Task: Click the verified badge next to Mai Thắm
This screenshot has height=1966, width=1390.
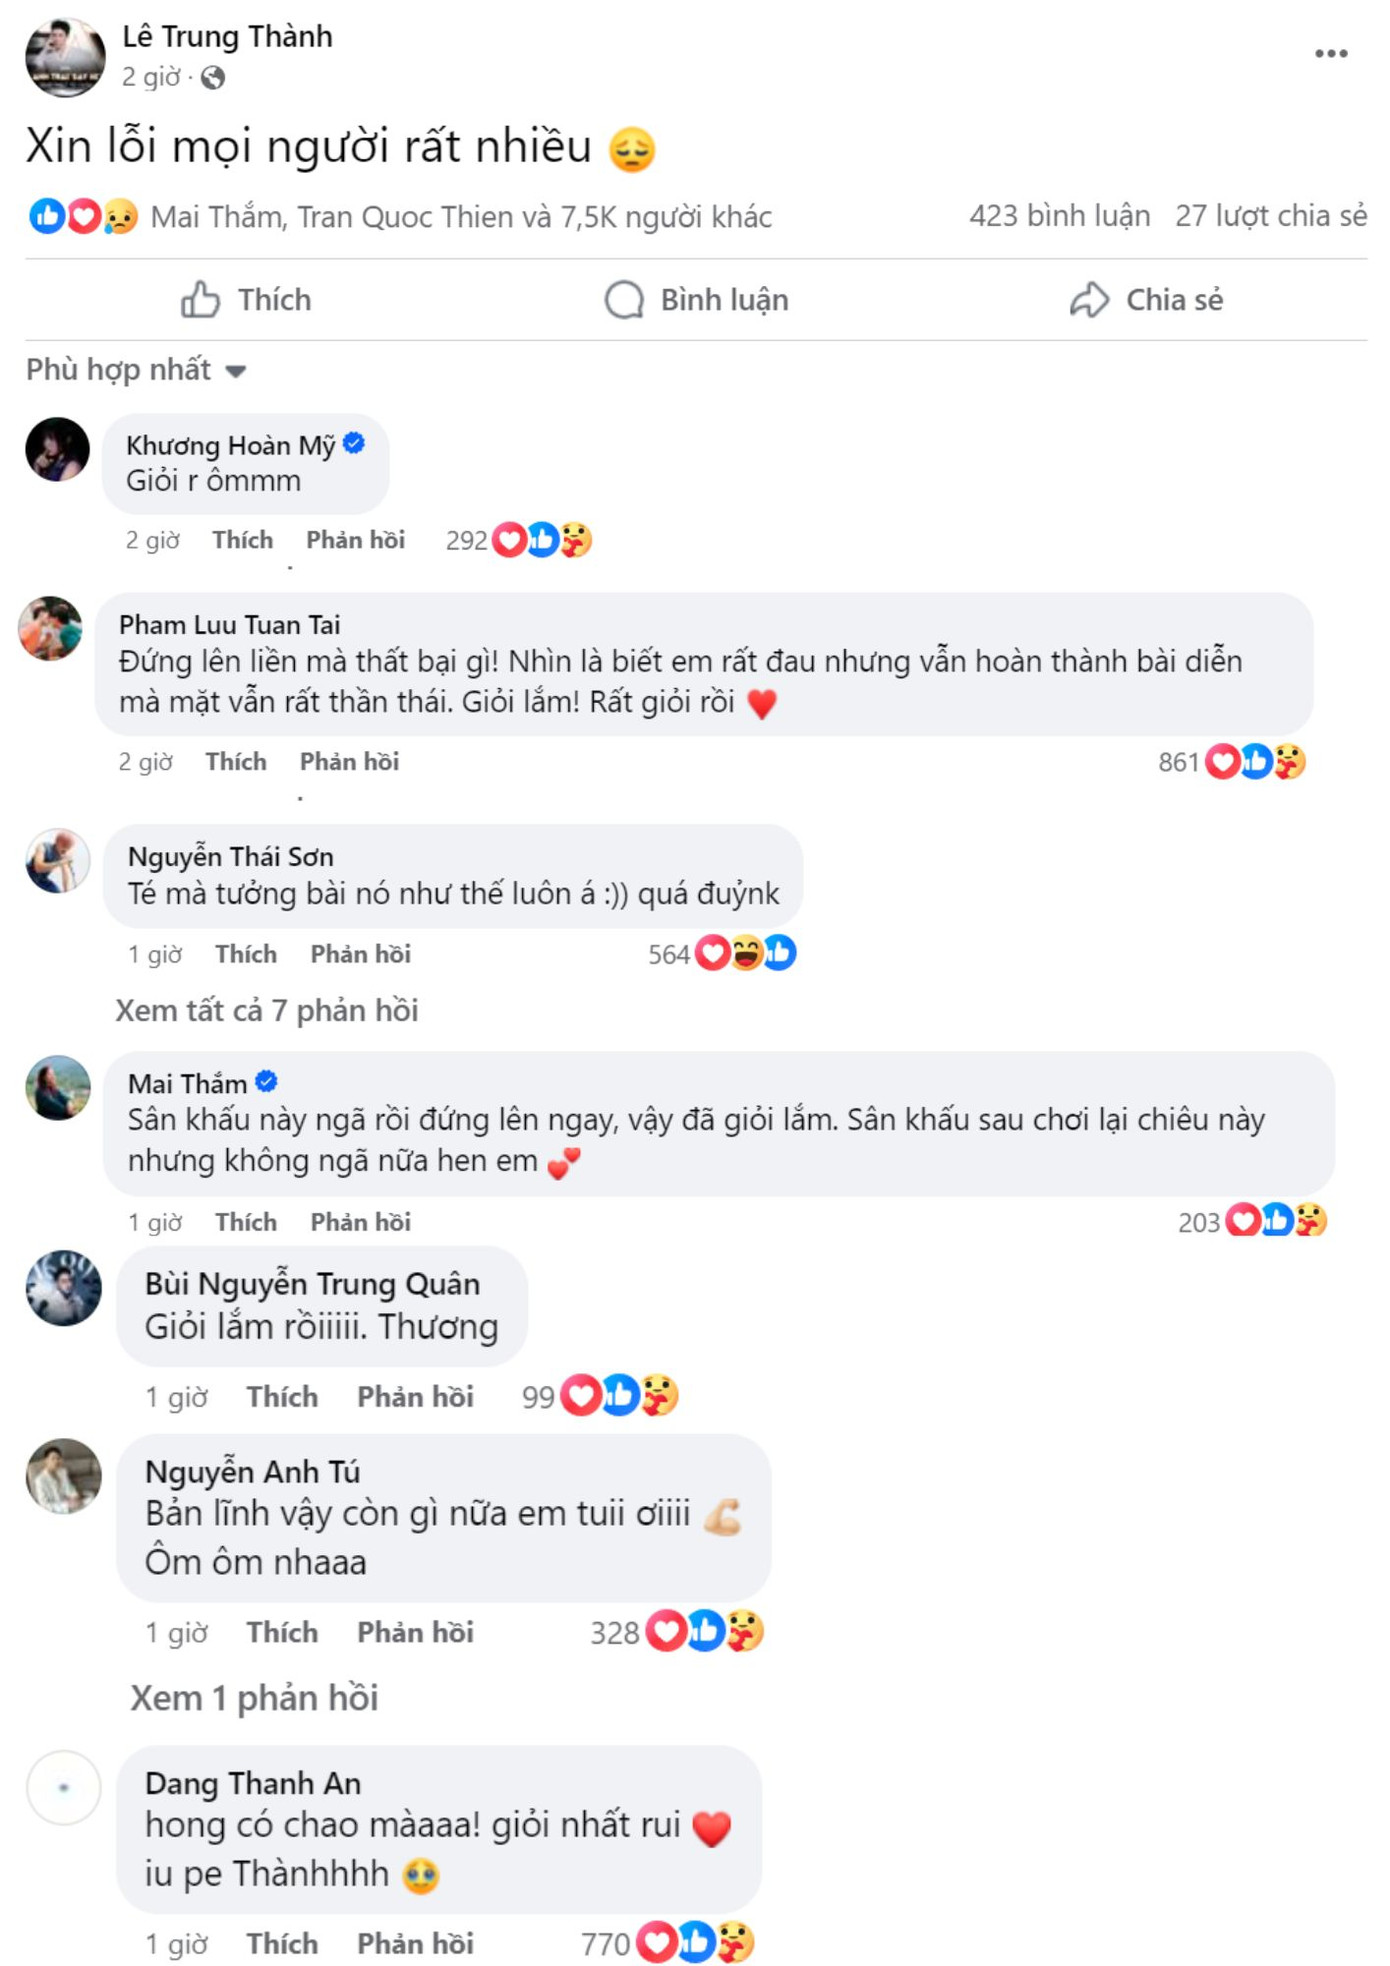Action: pyautogui.click(x=267, y=1081)
